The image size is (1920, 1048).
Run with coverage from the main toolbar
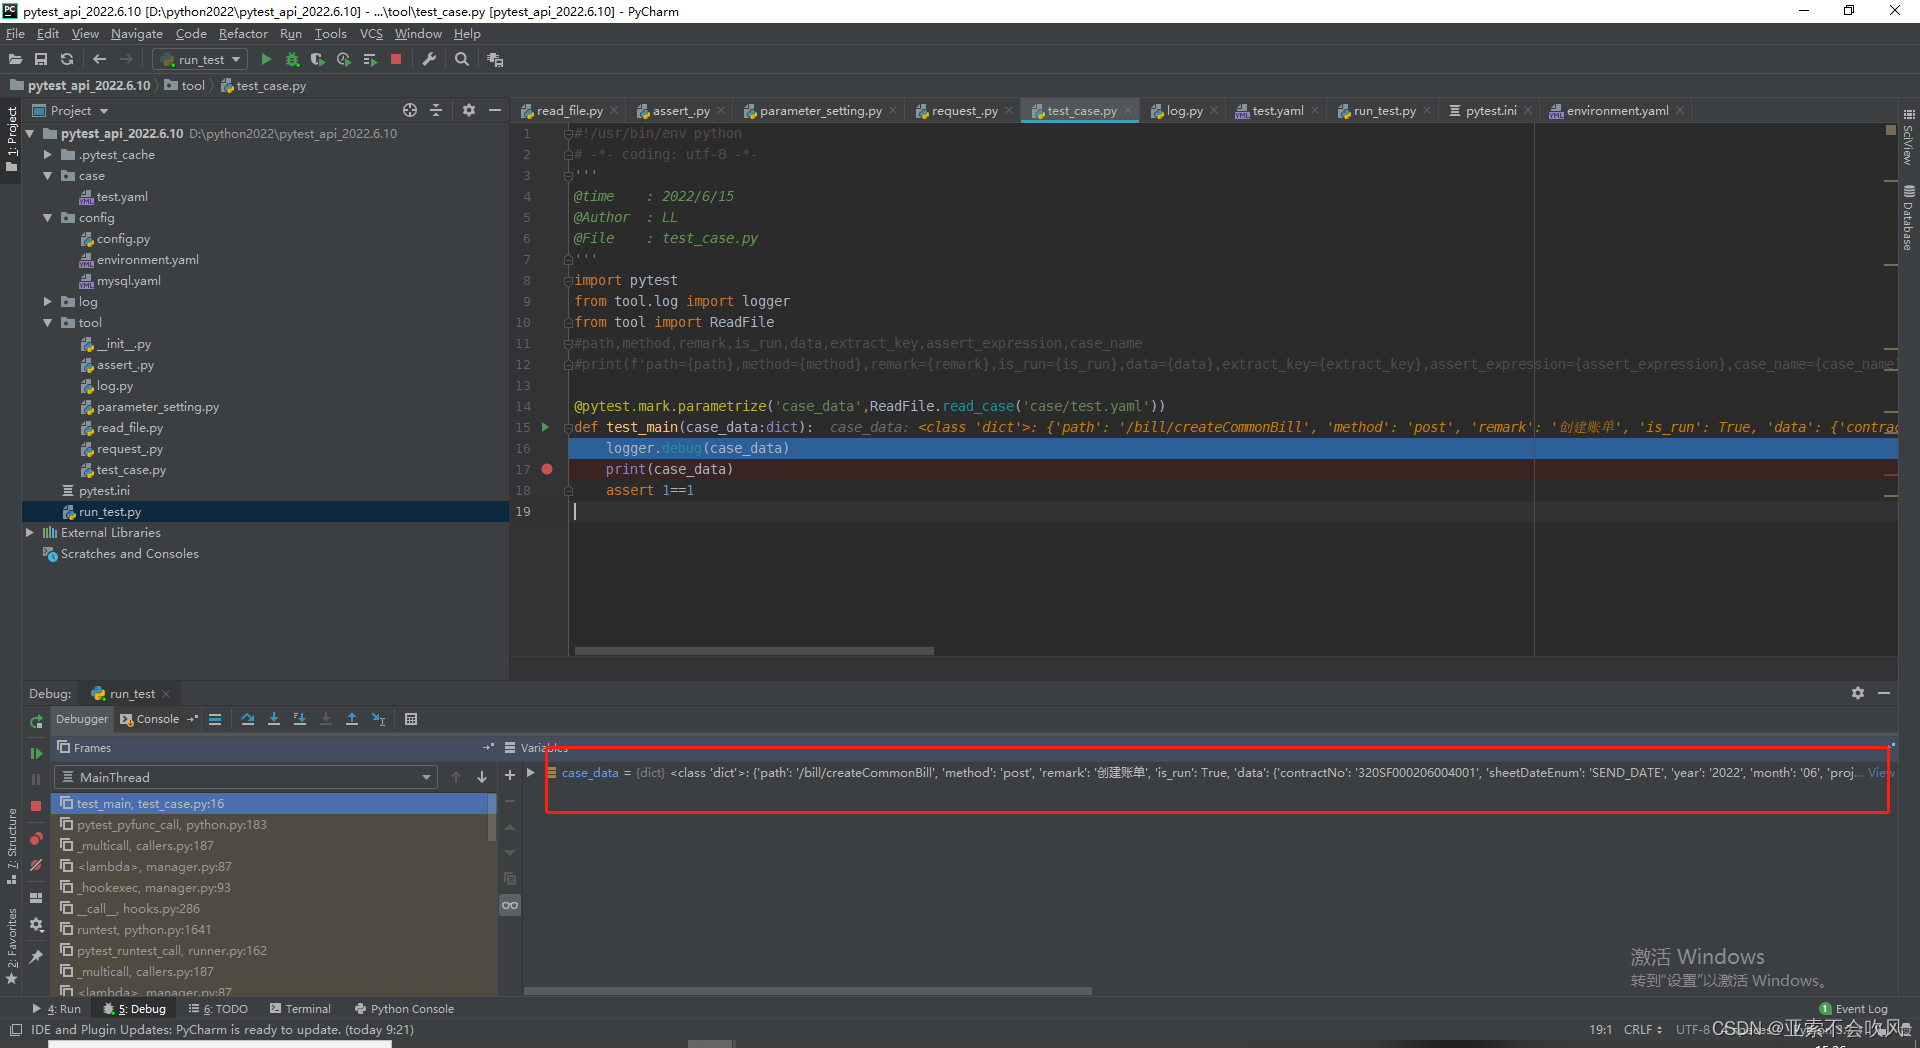click(318, 60)
